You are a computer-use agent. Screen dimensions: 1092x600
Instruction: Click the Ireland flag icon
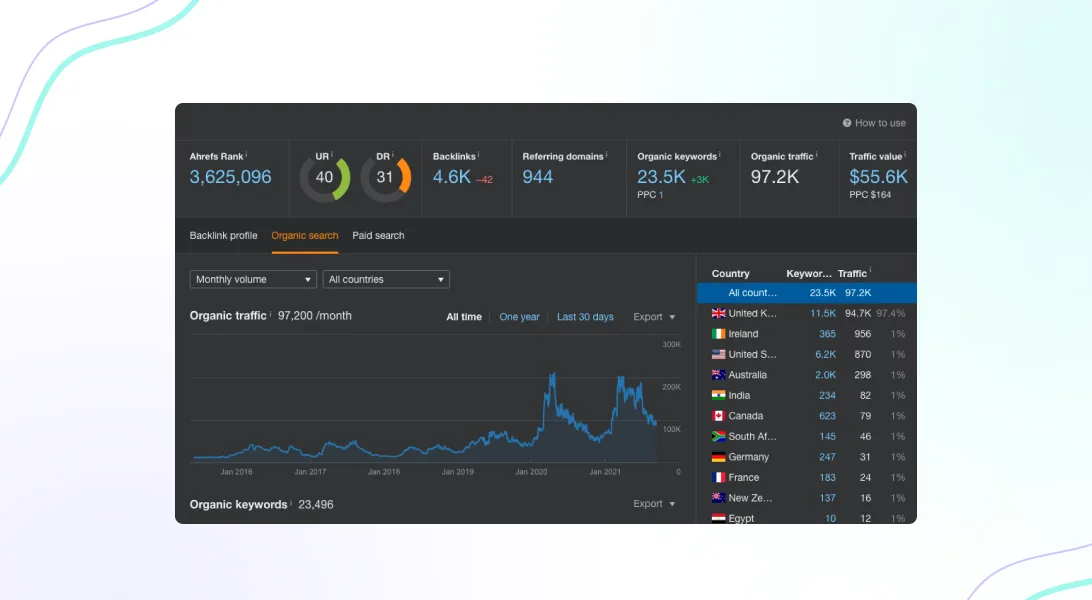718,334
